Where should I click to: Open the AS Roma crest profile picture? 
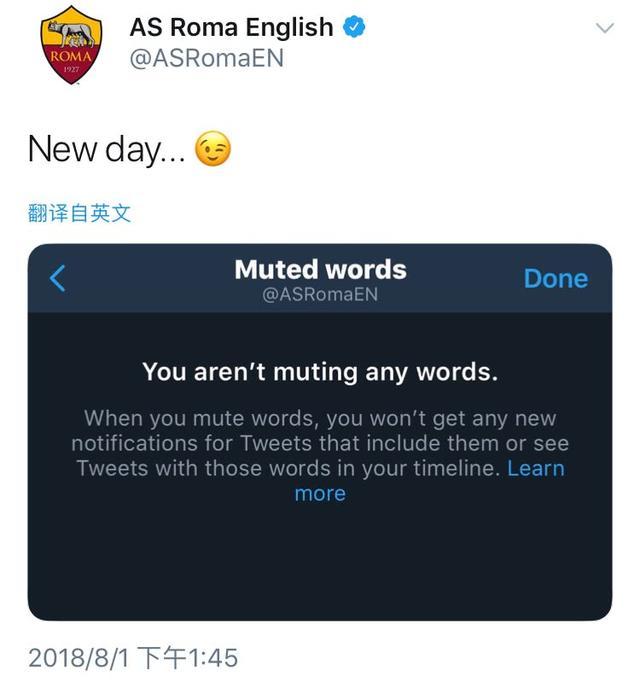(71, 45)
